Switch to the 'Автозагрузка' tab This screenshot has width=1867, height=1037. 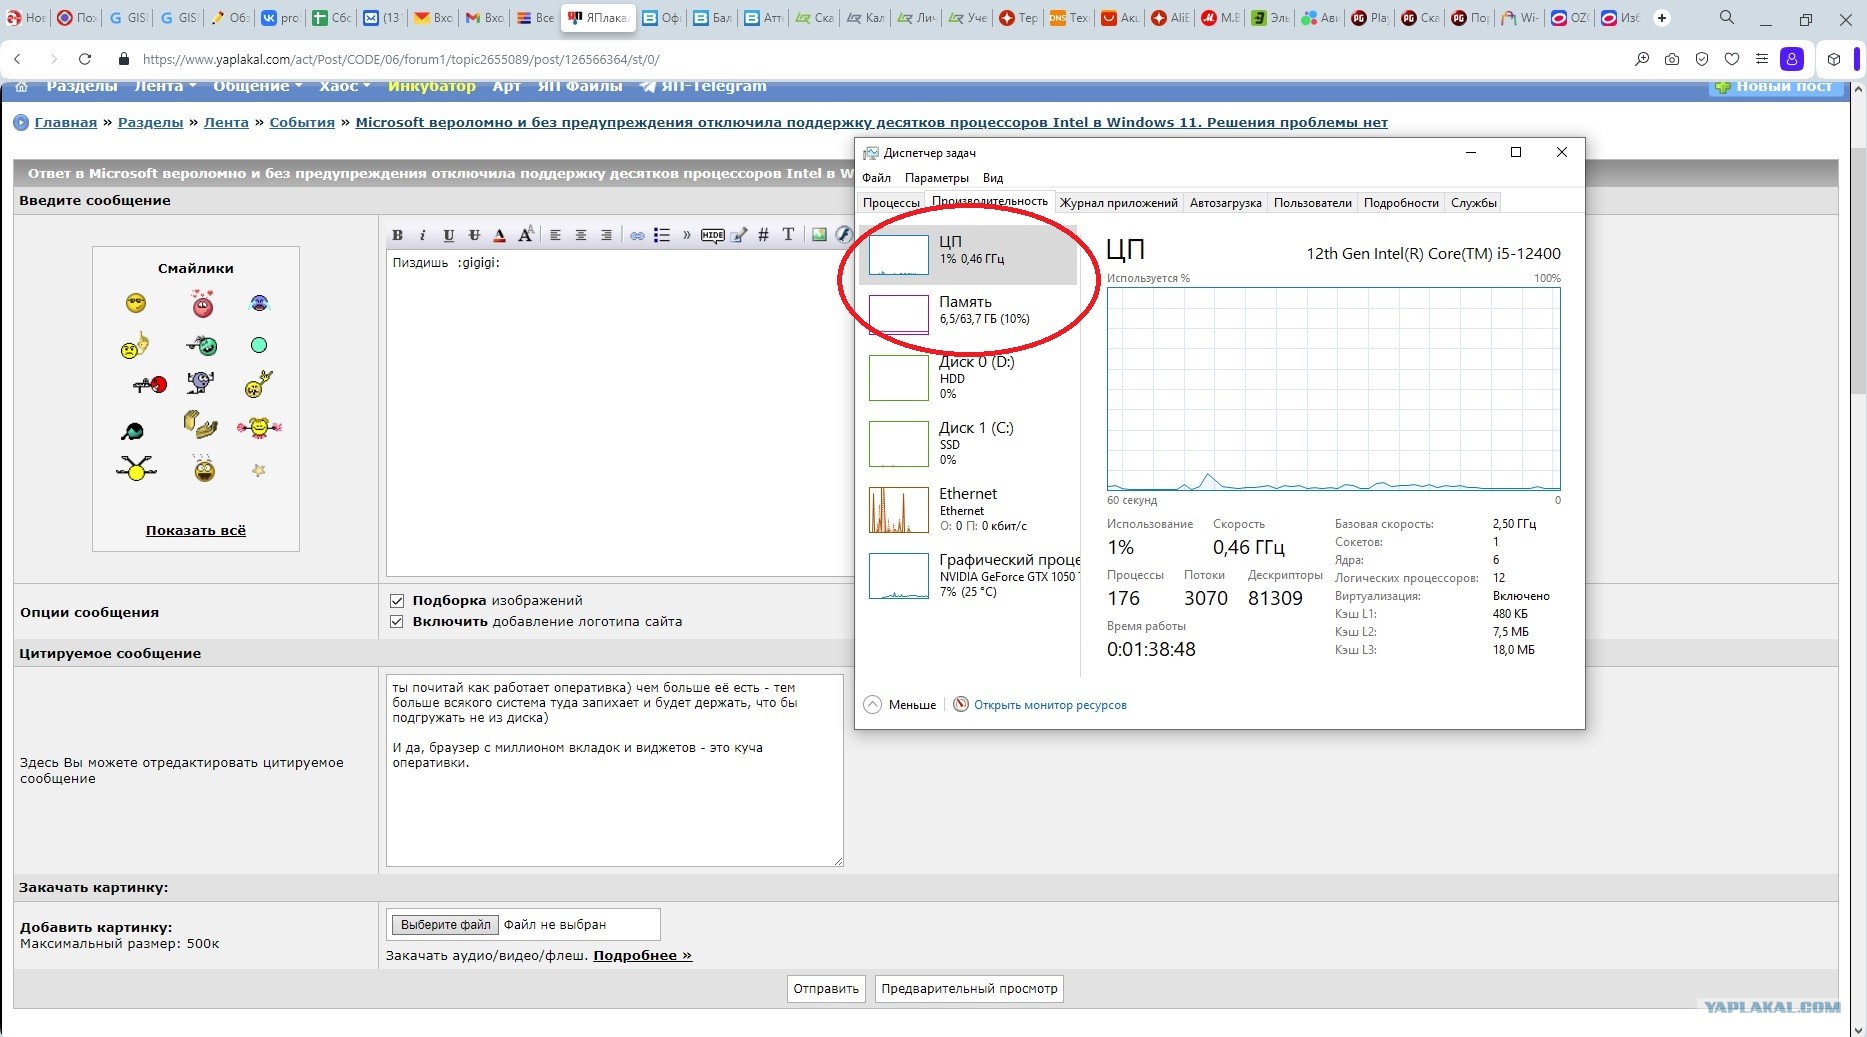(x=1226, y=203)
